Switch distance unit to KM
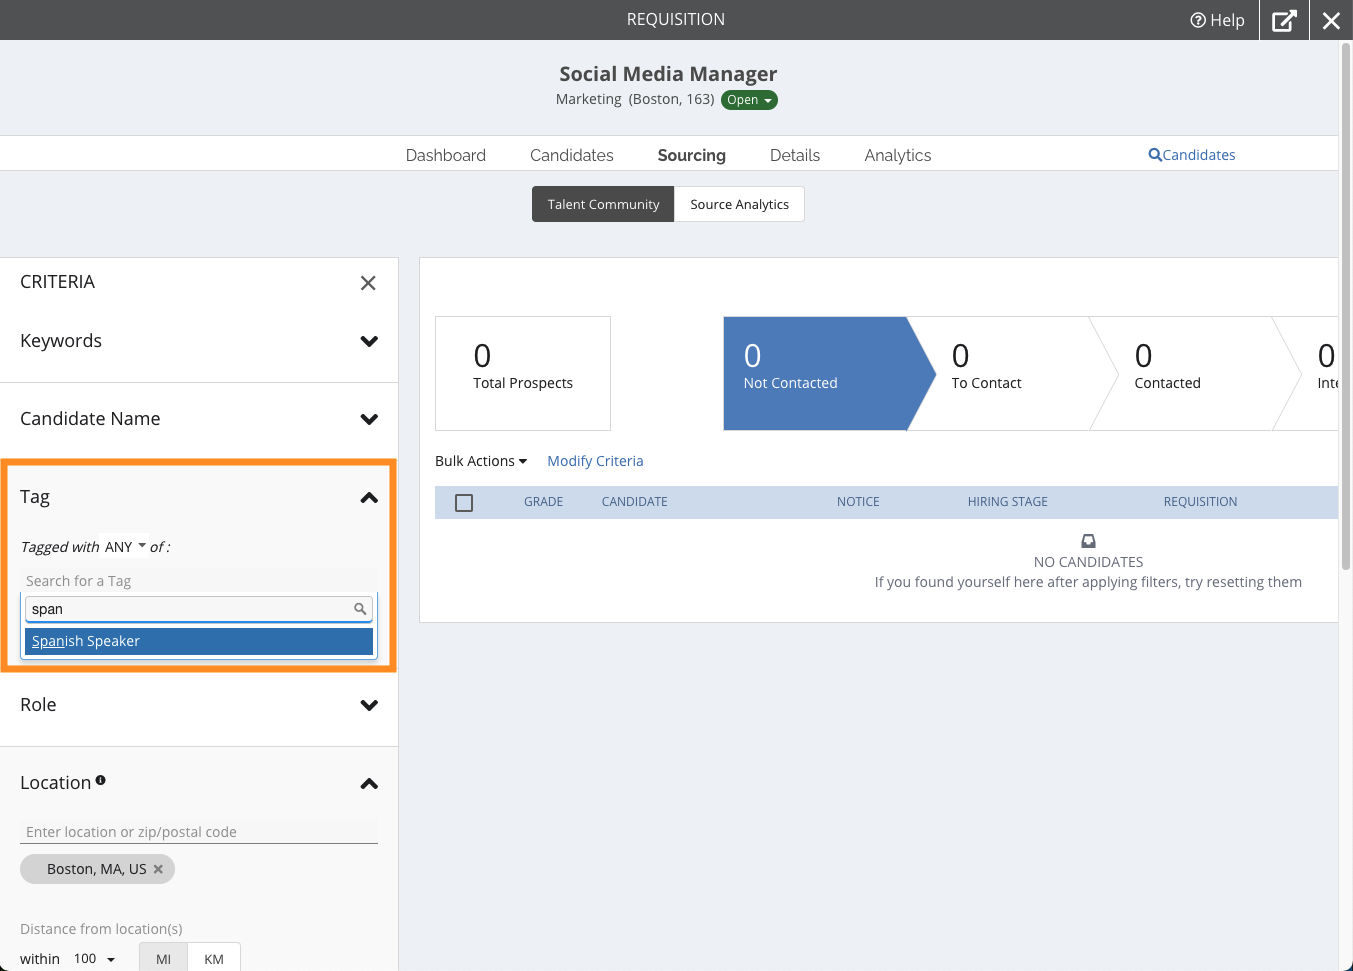The image size is (1353, 971). point(214,958)
